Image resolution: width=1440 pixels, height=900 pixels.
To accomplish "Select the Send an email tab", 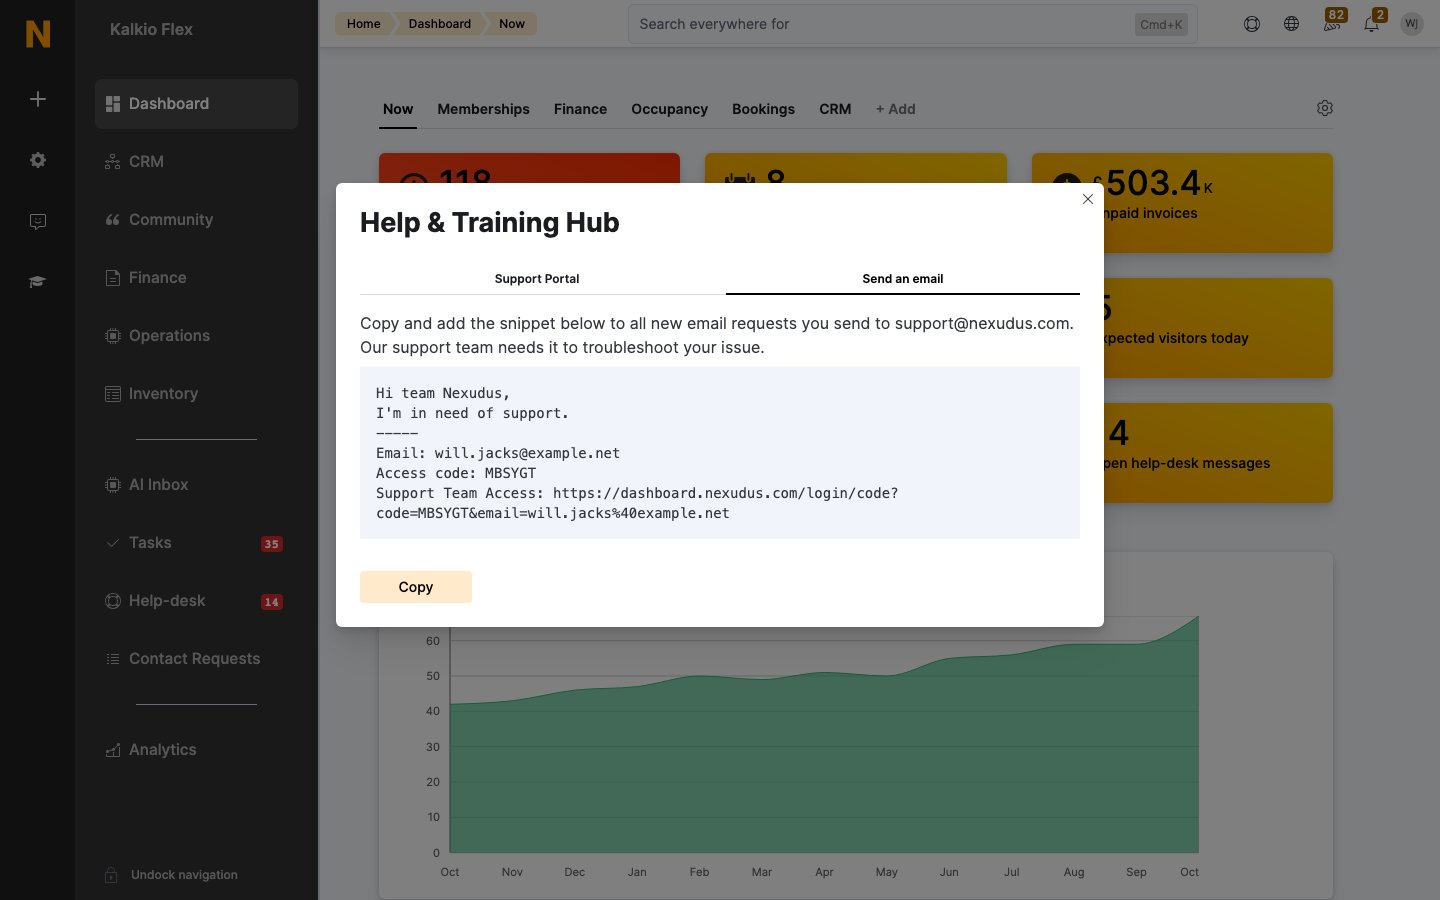I will click(903, 279).
